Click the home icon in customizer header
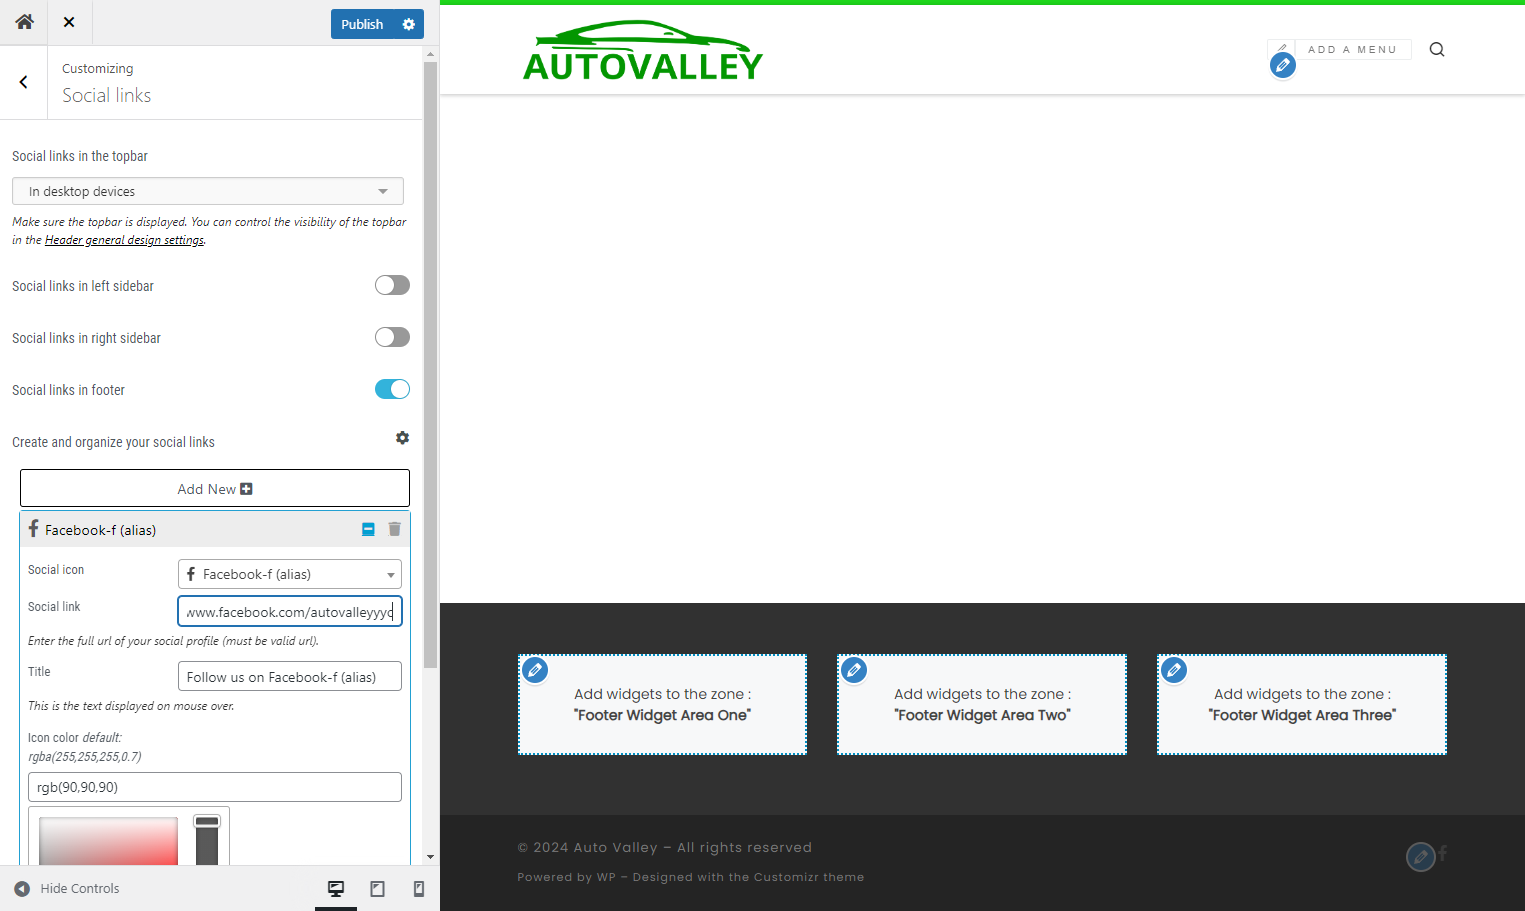The height and width of the screenshot is (911, 1525). click(x=24, y=22)
